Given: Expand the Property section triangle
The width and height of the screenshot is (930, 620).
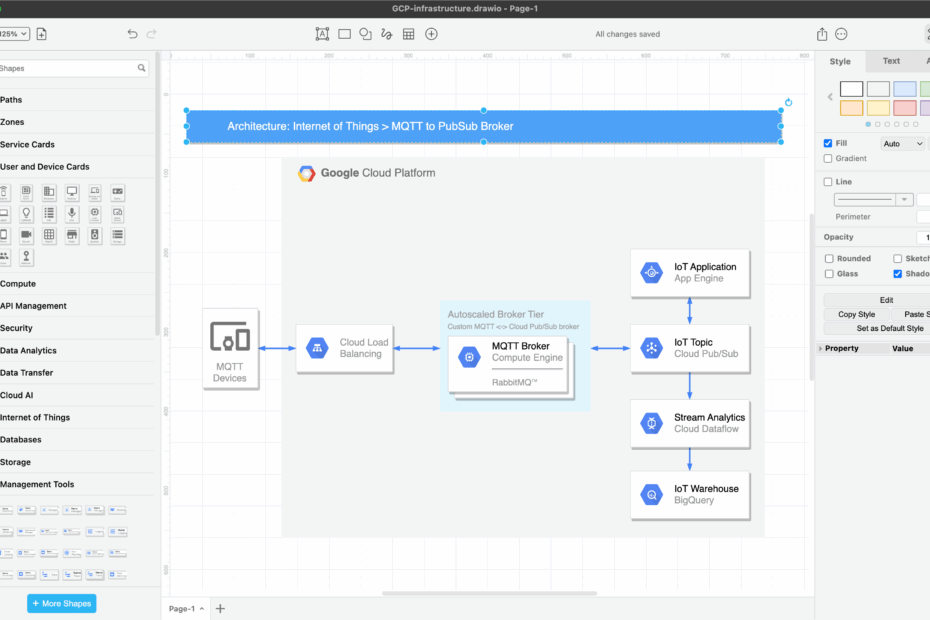Looking at the screenshot, I should pos(820,348).
